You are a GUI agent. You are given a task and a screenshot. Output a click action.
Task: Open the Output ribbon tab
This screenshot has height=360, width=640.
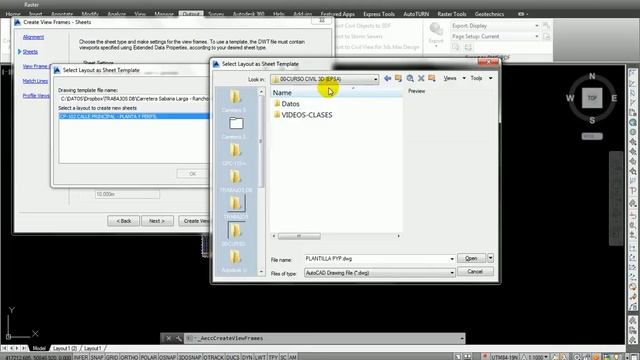tap(191, 14)
